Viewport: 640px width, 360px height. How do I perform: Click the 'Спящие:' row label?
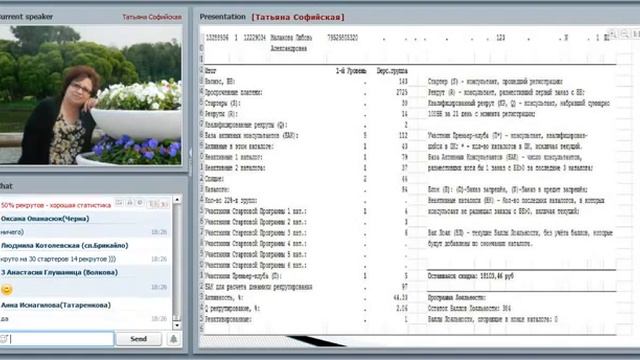[x=214, y=179]
